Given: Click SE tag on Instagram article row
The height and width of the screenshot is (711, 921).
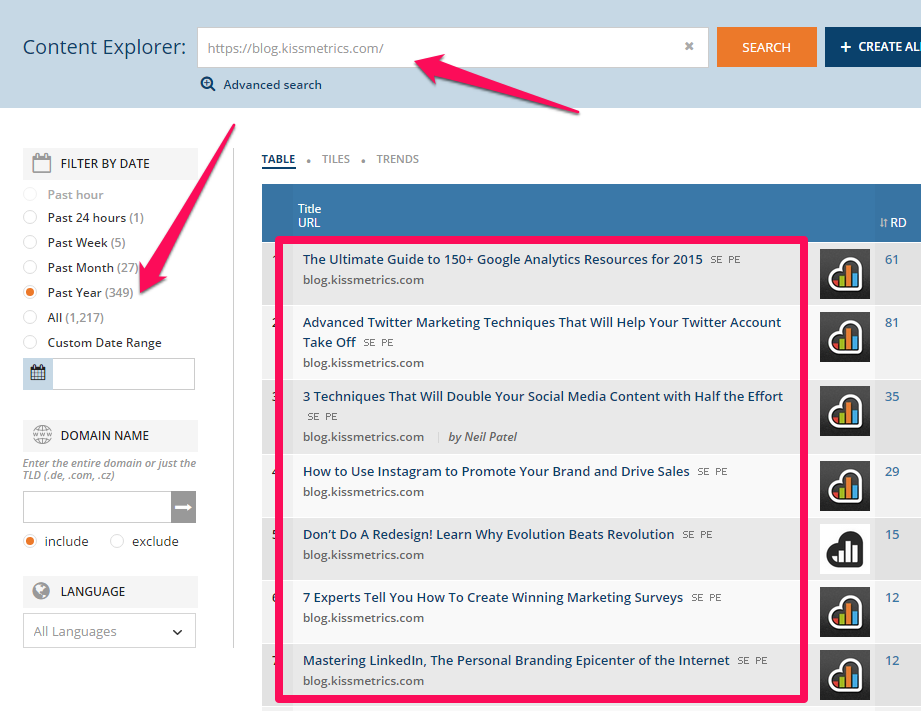Looking at the screenshot, I should tap(703, 472).
